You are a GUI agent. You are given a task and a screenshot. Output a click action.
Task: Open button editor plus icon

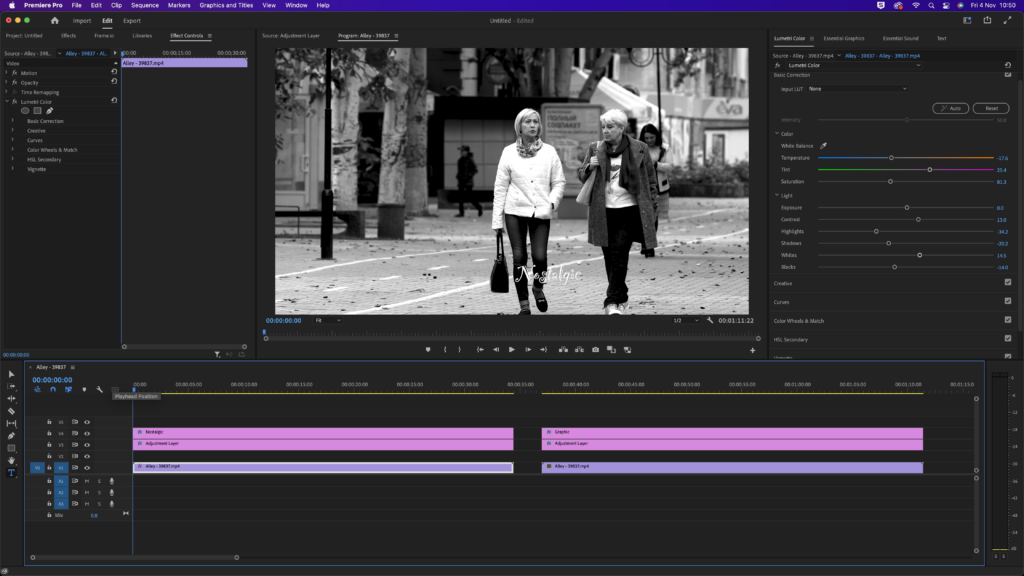[x=752, y=350]
